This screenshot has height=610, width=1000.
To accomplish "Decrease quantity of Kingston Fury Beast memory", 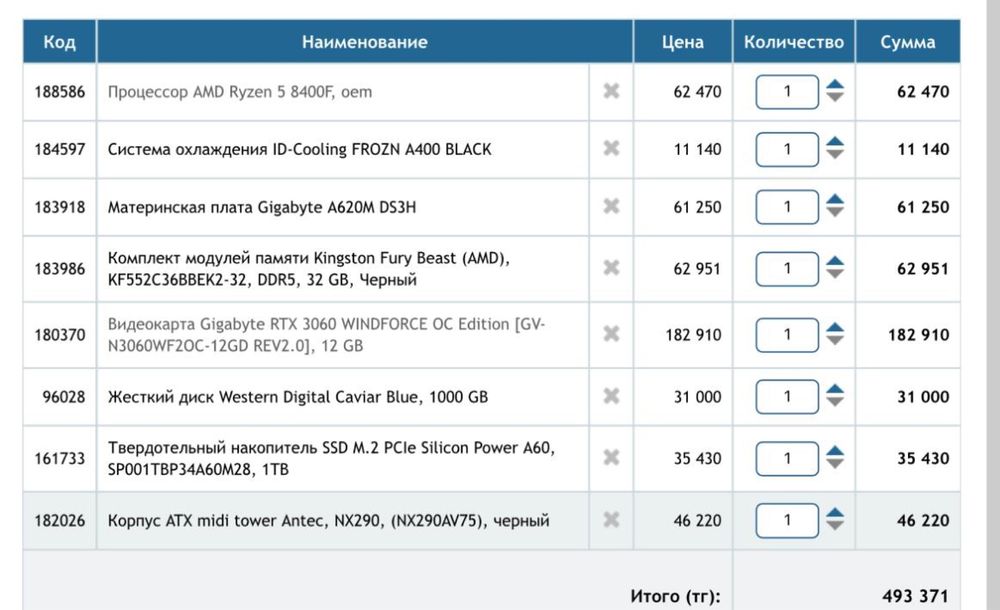I will [x=835, y=274].
